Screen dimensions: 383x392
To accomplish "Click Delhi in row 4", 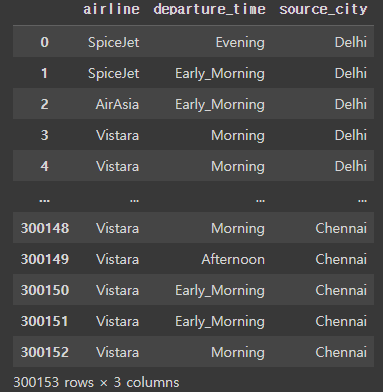I will (351, 166).
